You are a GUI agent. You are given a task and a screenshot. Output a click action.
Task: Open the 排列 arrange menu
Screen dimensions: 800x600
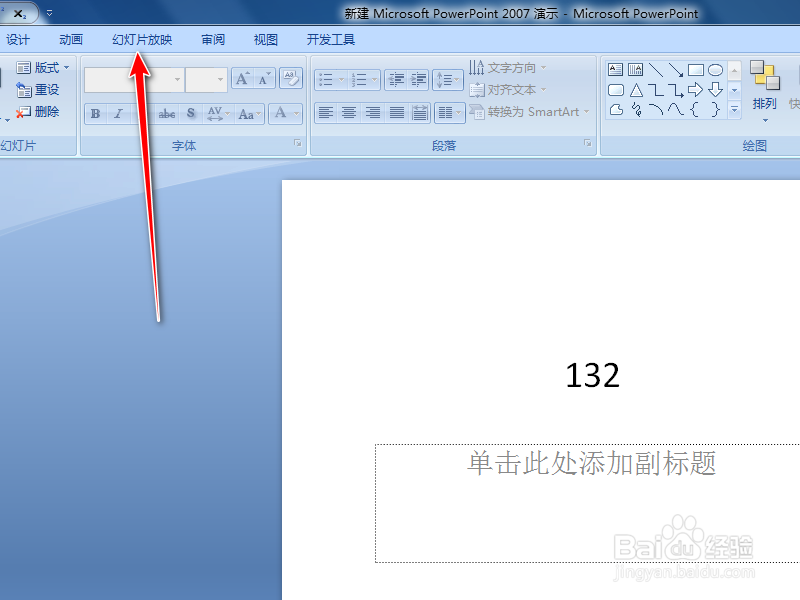(x=764, y=92)
